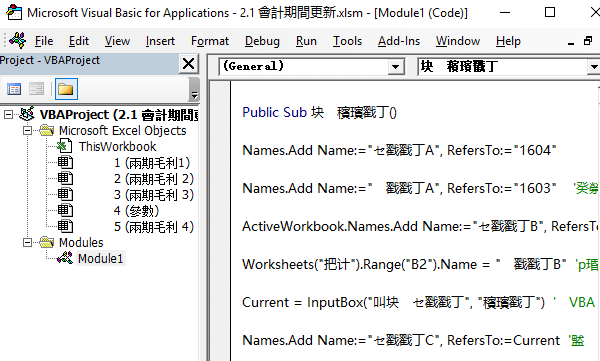Viewport: 600px width, 361px height.
Task: Select sheet 3 (兩期毛利 3) in tree
Action: [153, 195]
